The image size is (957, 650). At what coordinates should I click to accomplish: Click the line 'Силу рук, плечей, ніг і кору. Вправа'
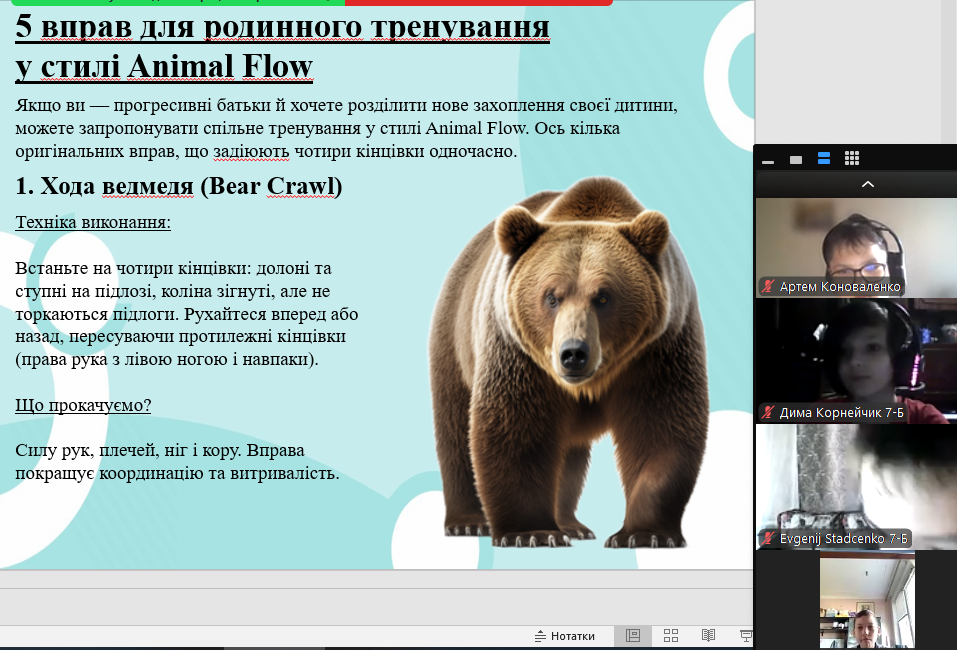159,450
